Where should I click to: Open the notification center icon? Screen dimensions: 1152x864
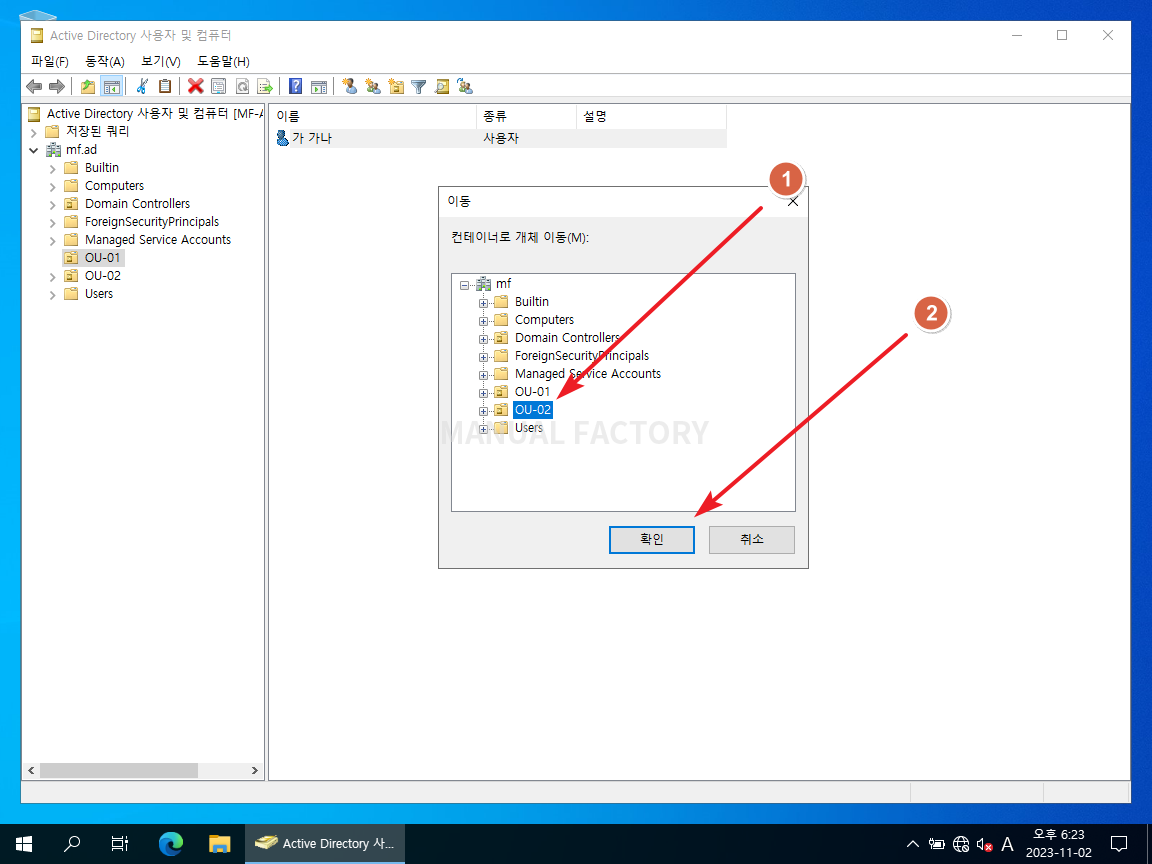tap(1119, 843)
